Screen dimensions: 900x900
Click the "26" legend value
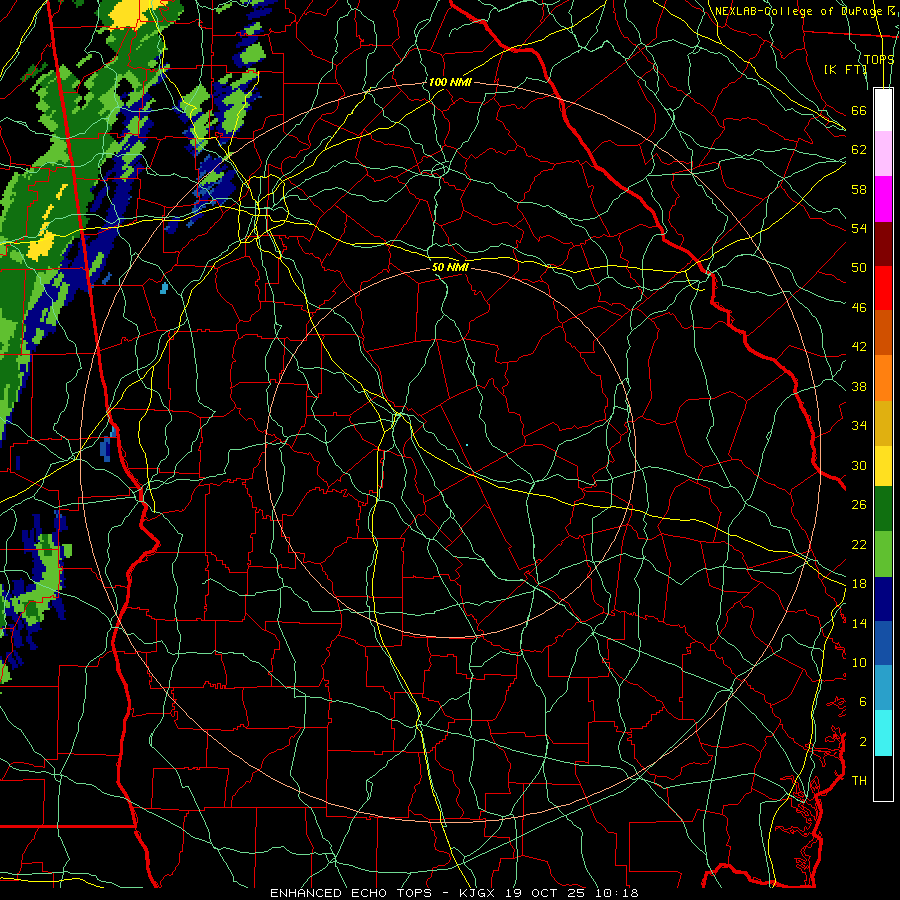pyautogui.click(x=859, y=505)
